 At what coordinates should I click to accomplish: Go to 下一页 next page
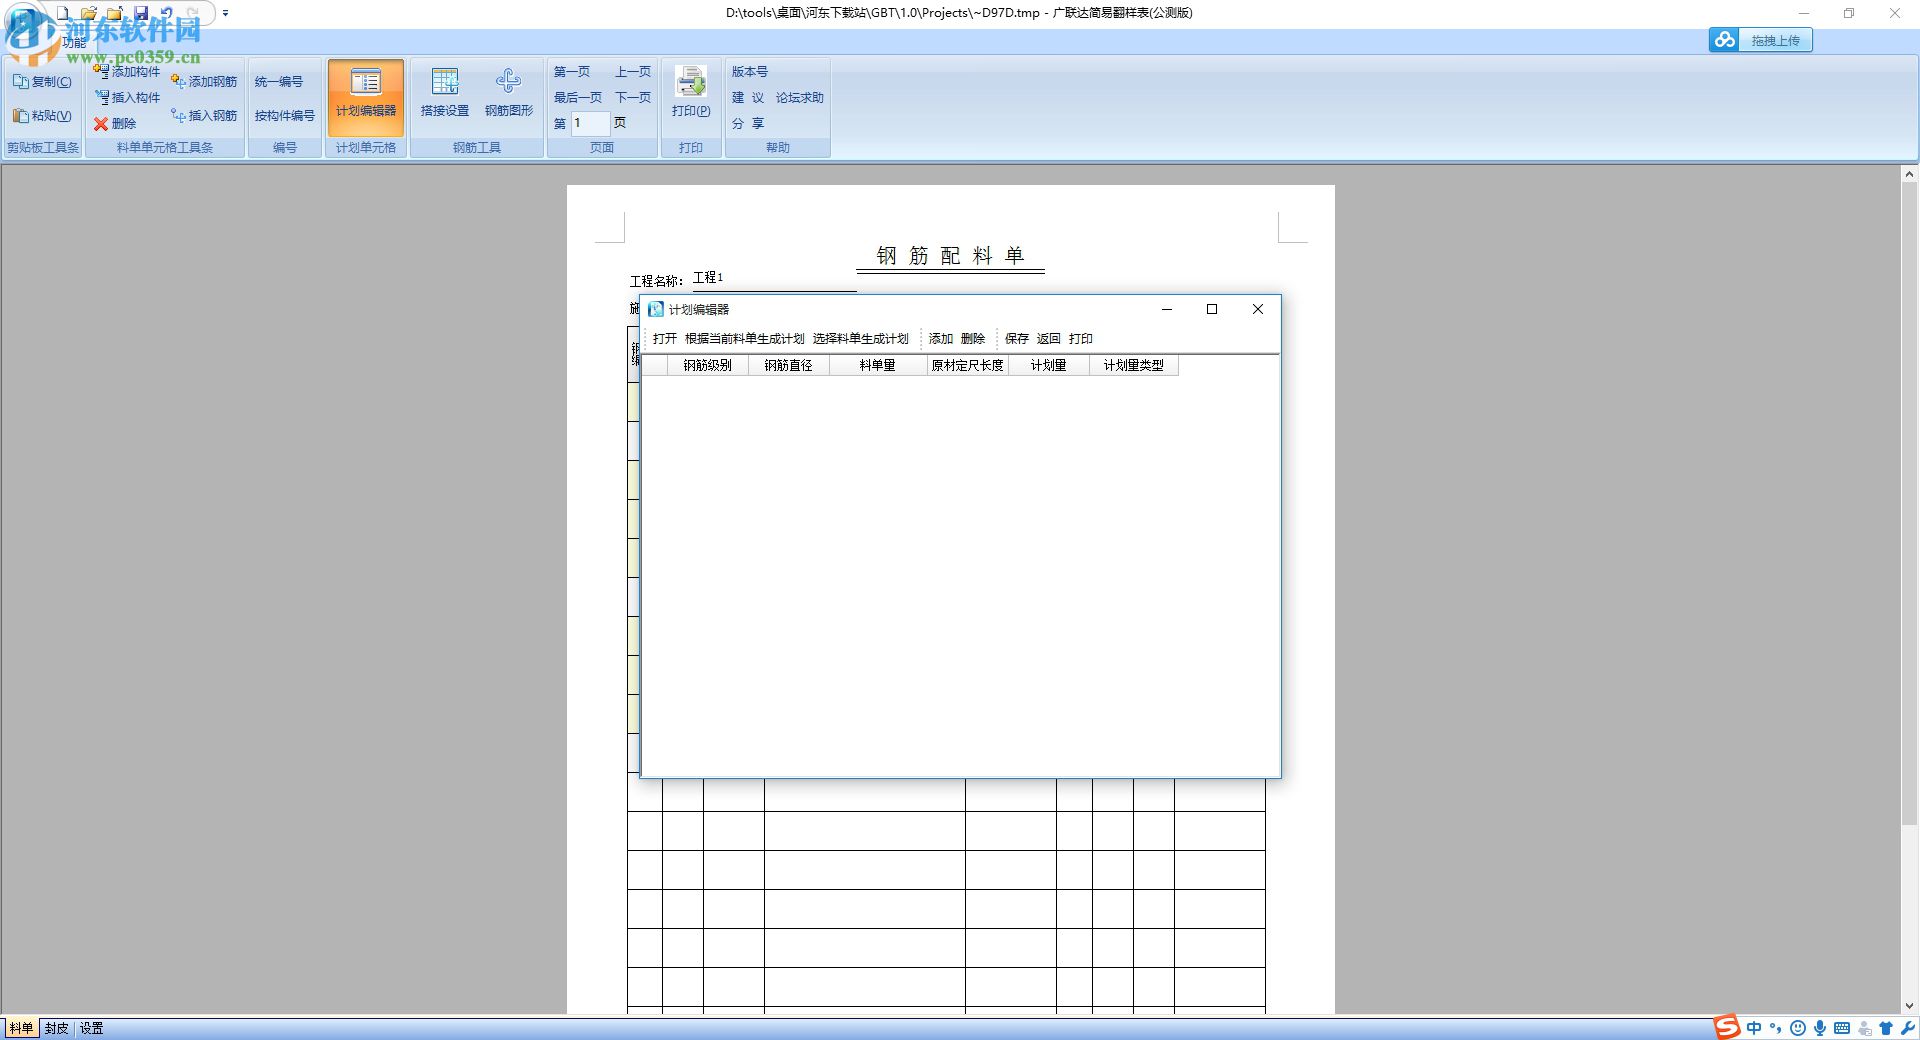coord(633,98)
